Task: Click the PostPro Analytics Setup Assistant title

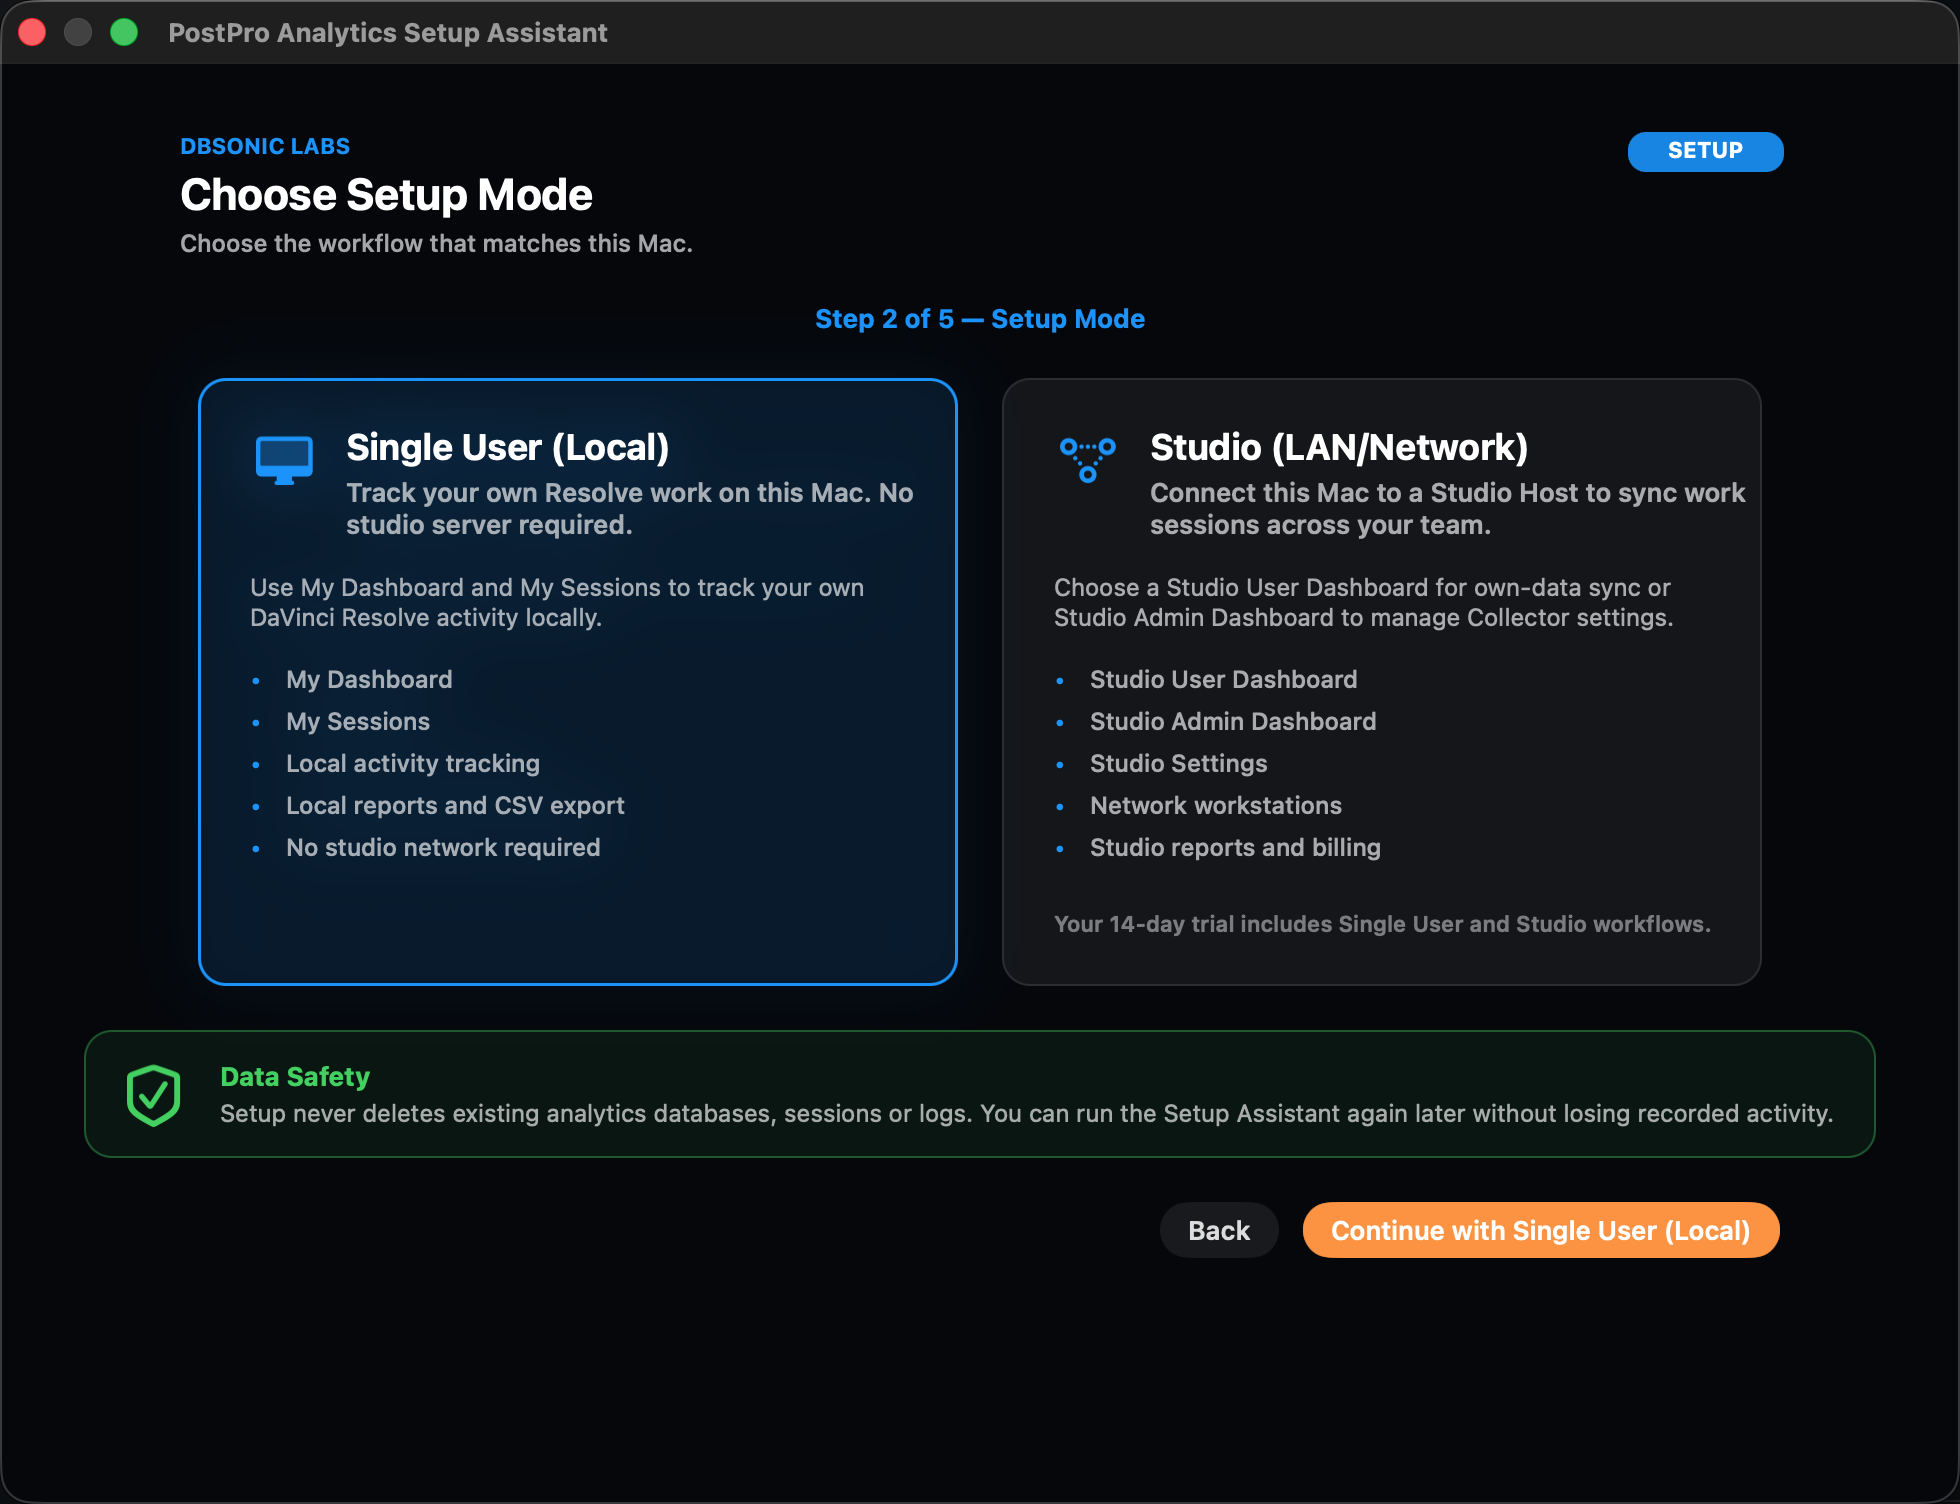Action: (388, 33)
